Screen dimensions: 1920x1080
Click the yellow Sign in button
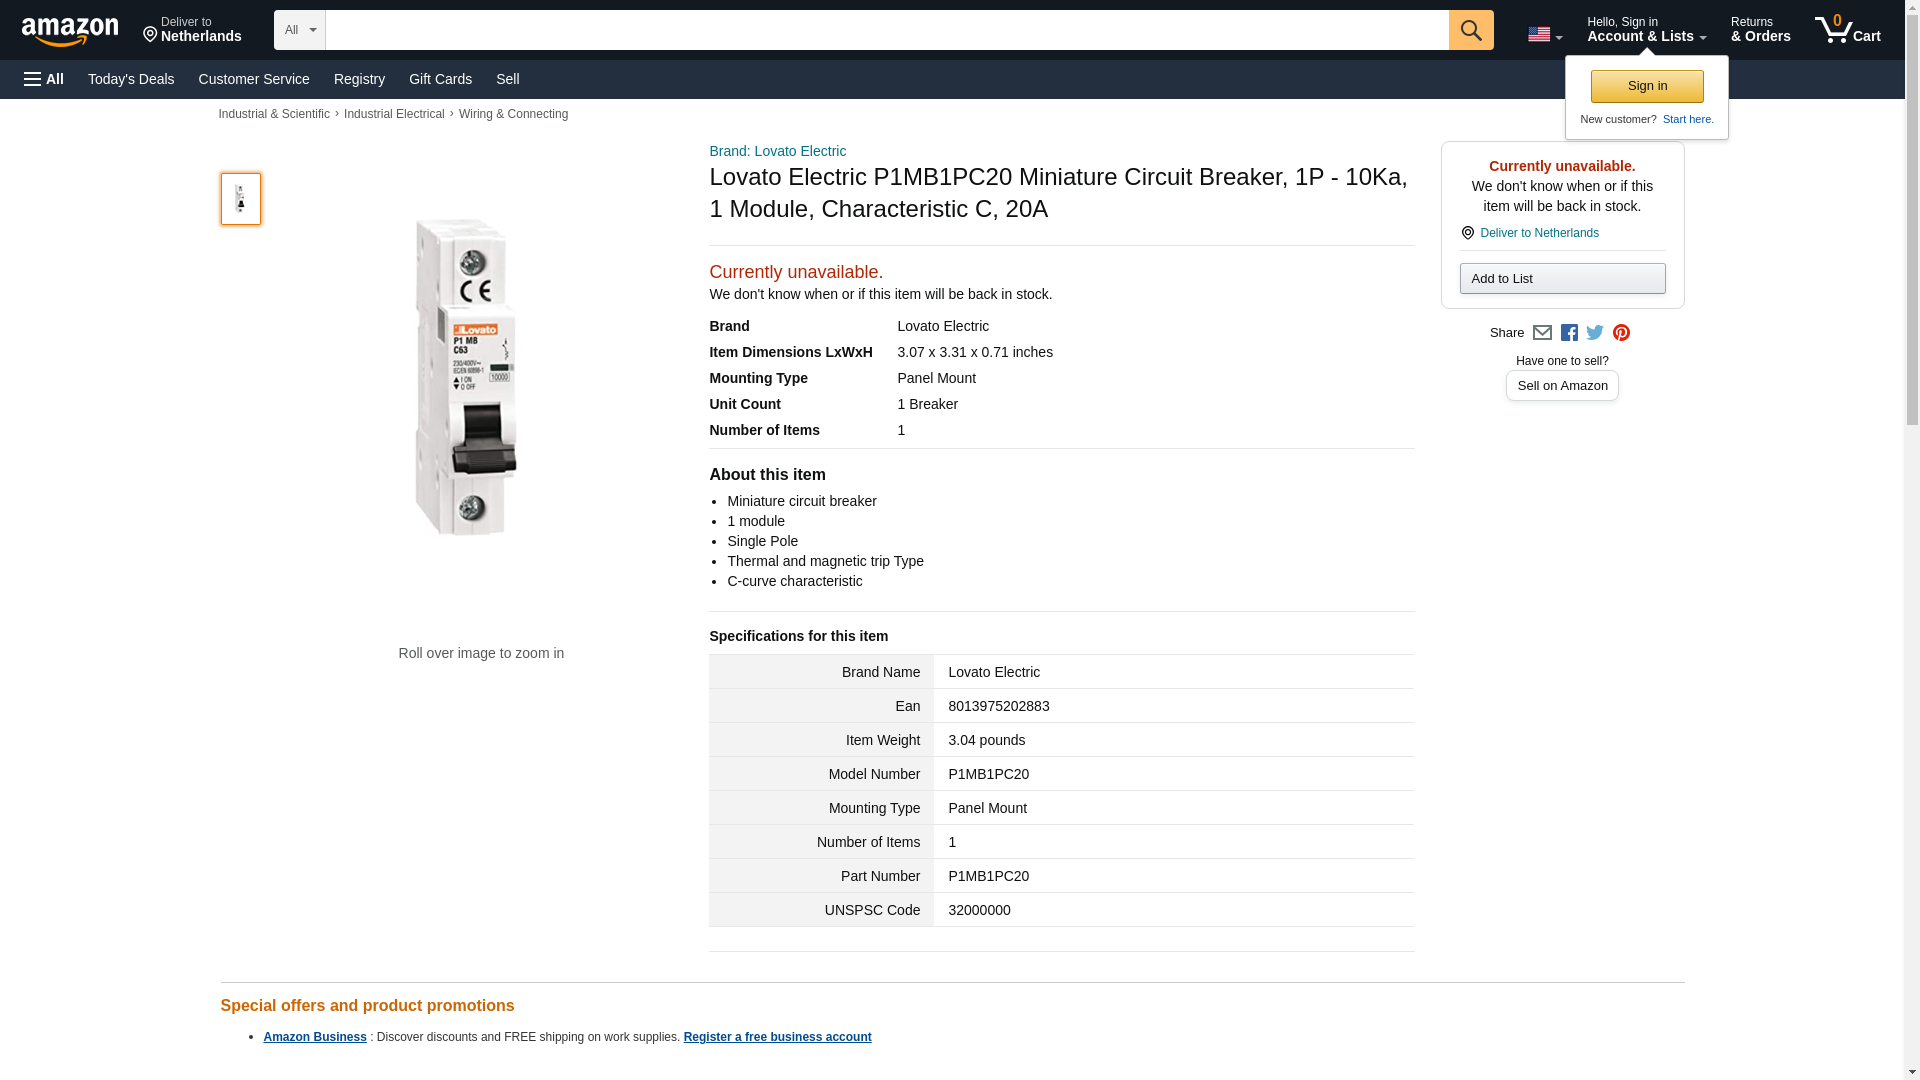[1647, 86]
